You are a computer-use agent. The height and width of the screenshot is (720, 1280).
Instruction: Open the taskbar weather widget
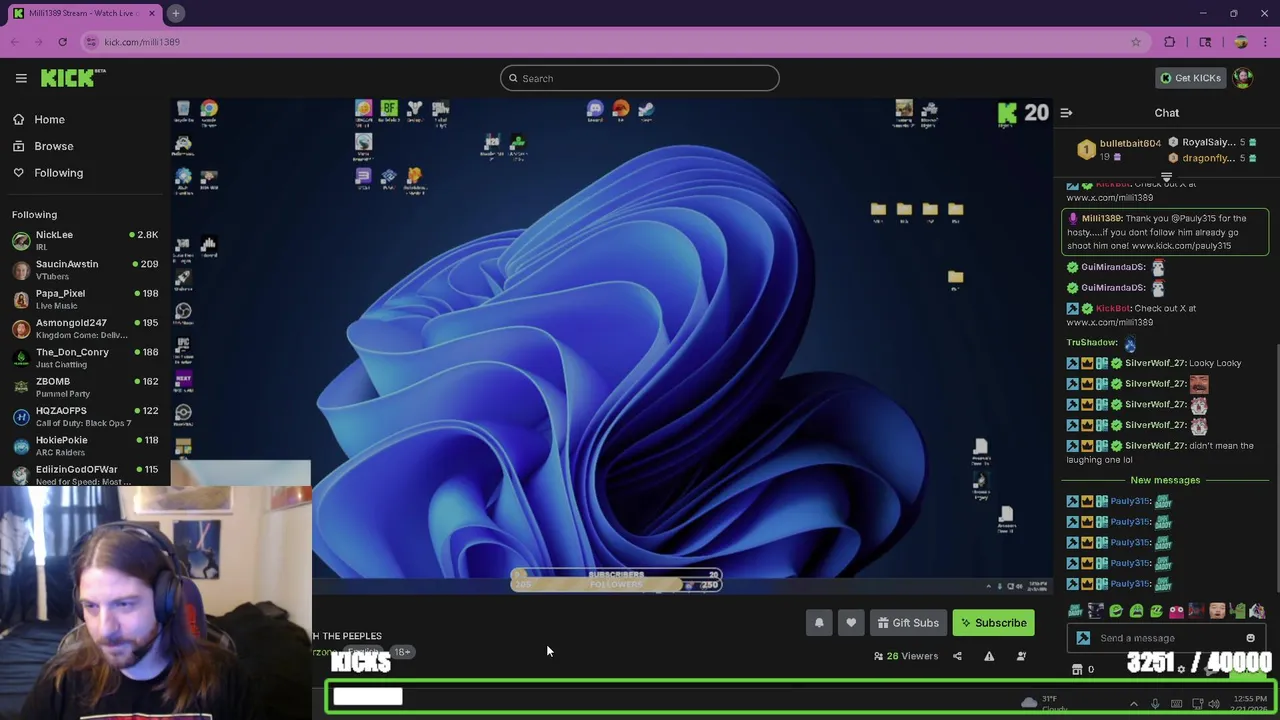(1044, 704)
